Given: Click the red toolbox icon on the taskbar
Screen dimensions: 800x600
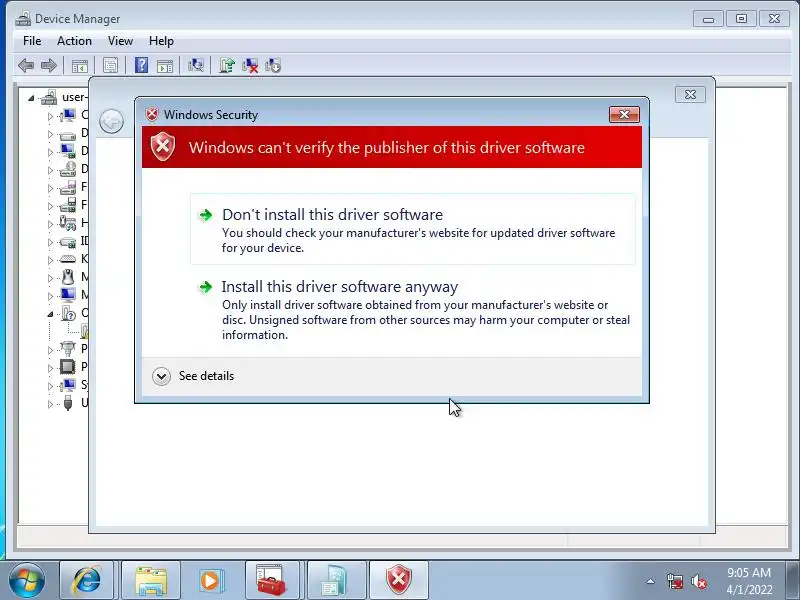Looking at the screenshot, I should [x=271, y=580].
